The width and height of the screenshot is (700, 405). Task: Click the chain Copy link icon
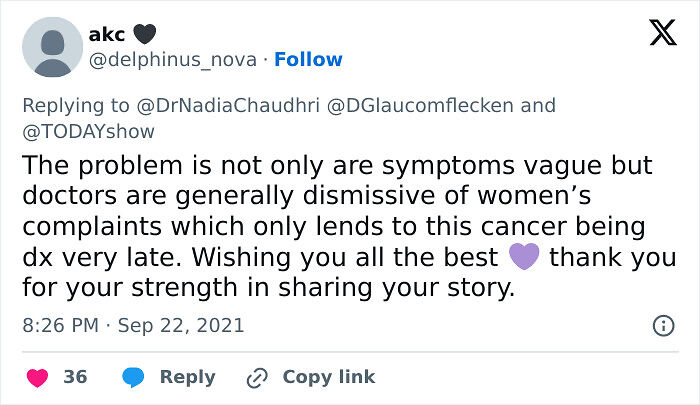point(257,377)
